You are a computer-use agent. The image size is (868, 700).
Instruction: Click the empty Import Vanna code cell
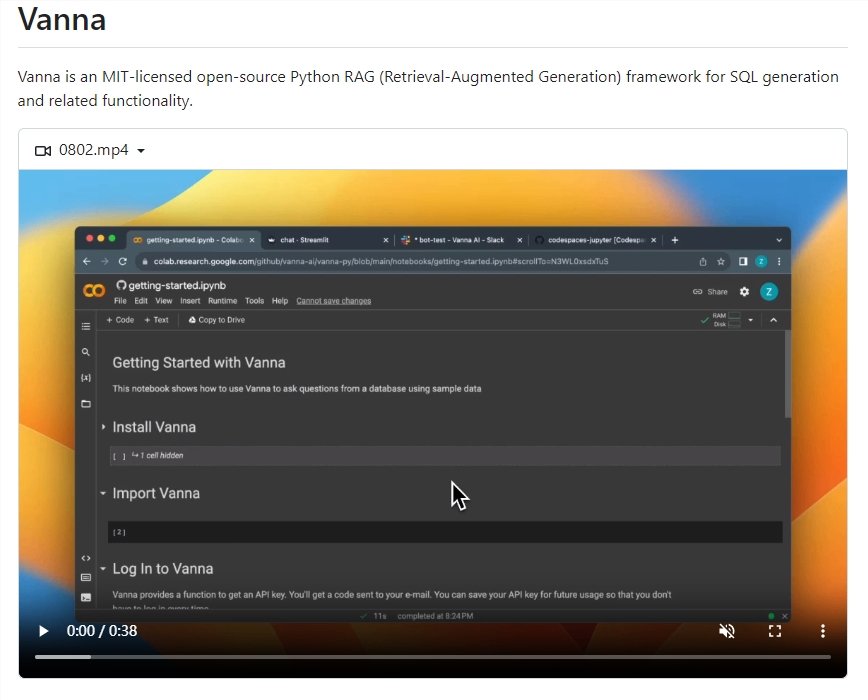[445, 532]
